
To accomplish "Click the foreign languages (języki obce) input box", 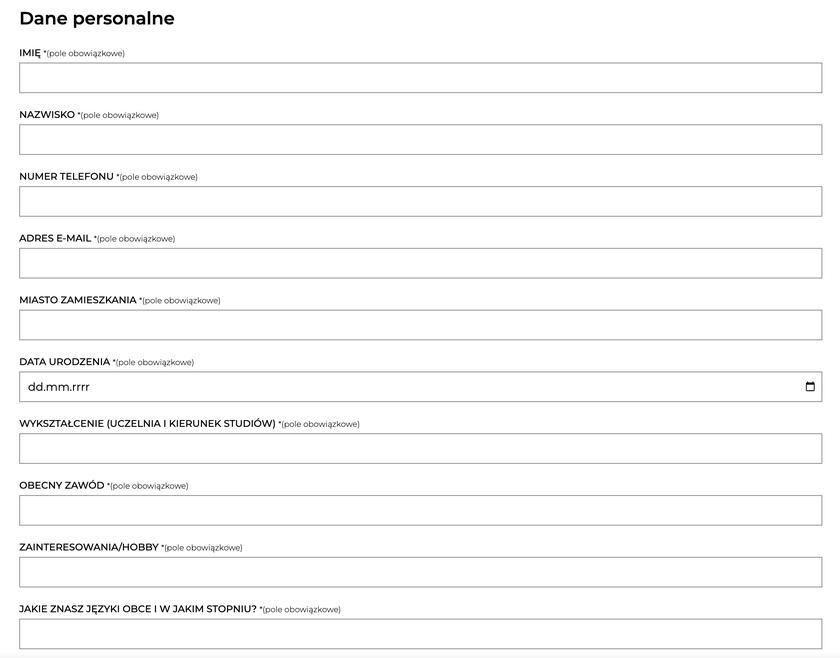I will [420, 634].
